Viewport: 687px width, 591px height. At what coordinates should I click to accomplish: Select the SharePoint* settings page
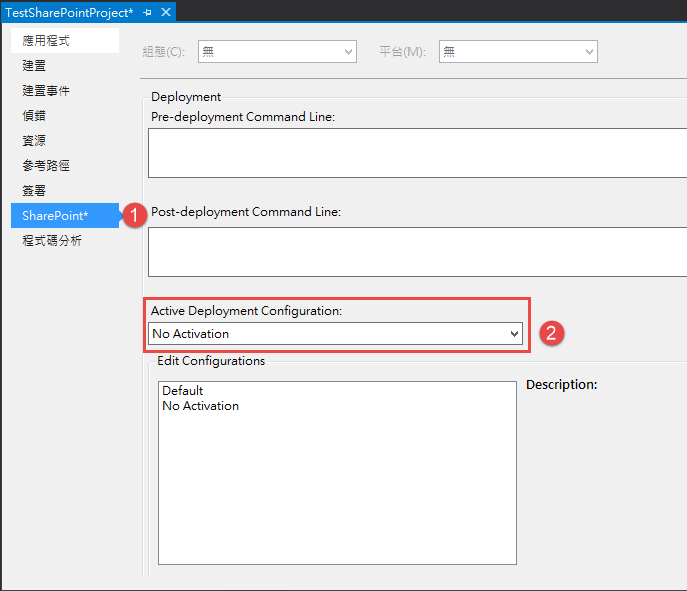[65, 216]
